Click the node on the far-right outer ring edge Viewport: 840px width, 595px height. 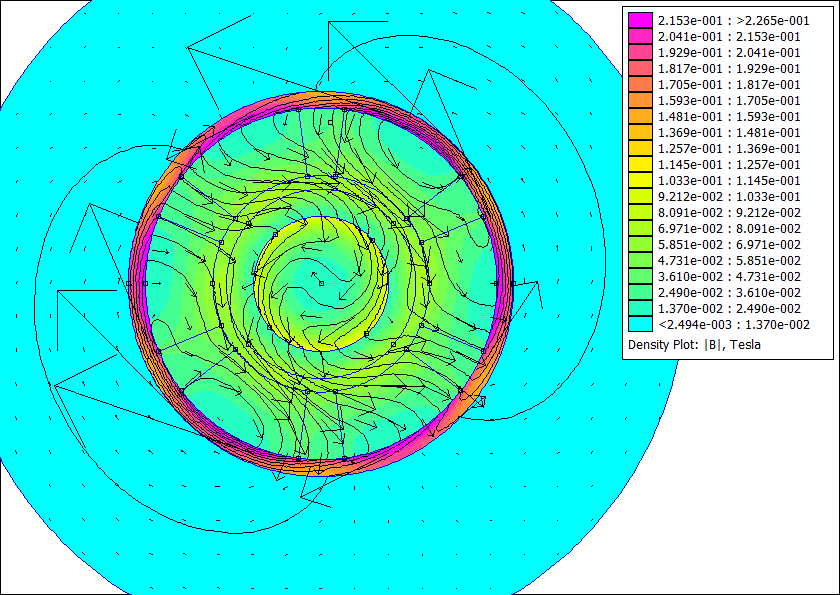[x=513, y=283]
